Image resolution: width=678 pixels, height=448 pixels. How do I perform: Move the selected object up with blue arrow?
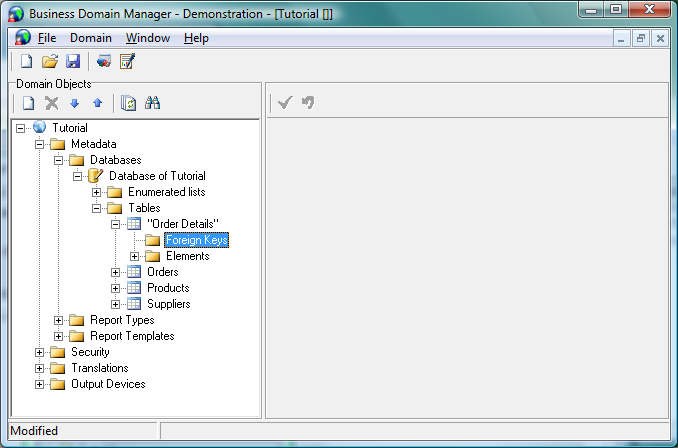97,103
